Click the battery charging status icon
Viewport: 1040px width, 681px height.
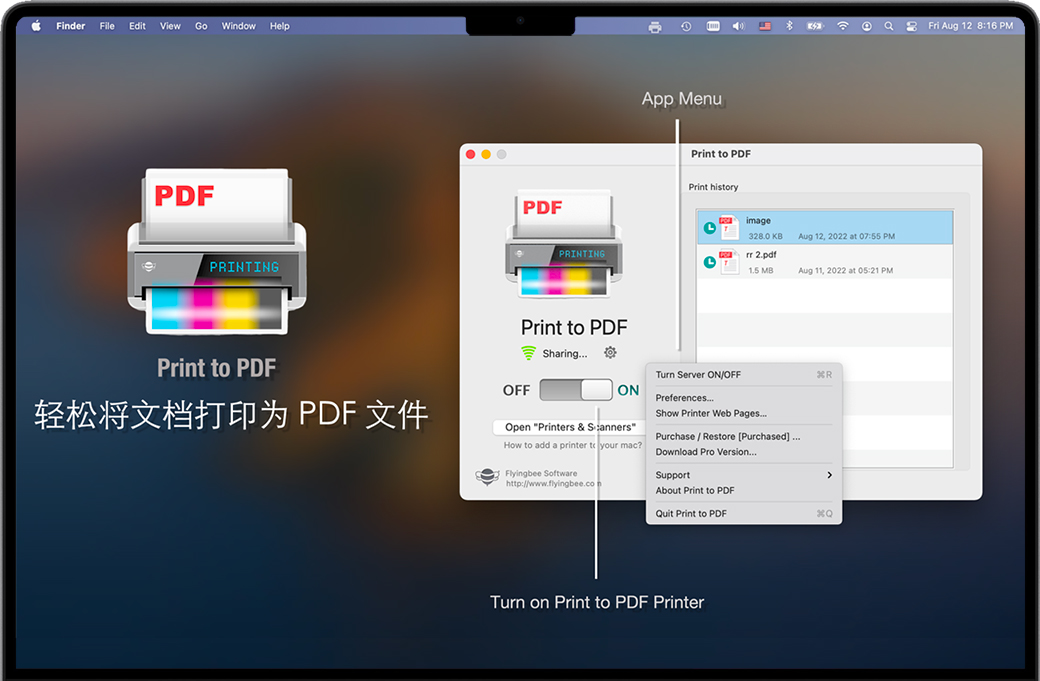pos(814,27)
